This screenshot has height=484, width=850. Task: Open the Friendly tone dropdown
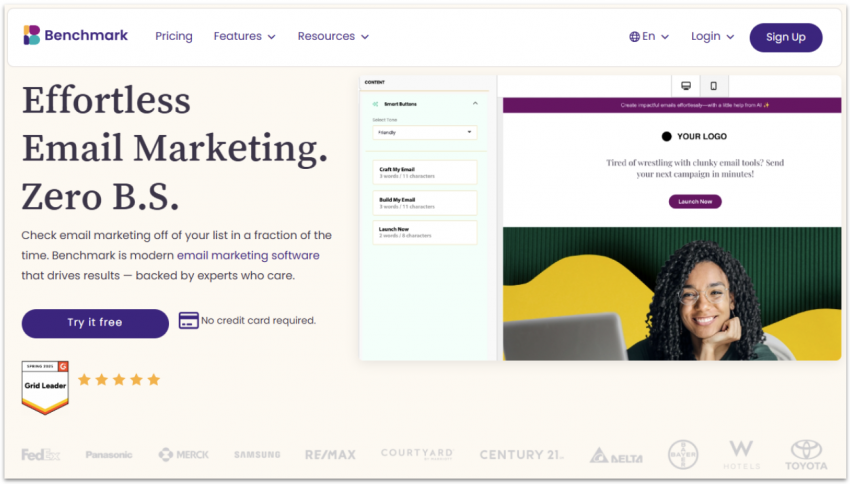[424, 132]
